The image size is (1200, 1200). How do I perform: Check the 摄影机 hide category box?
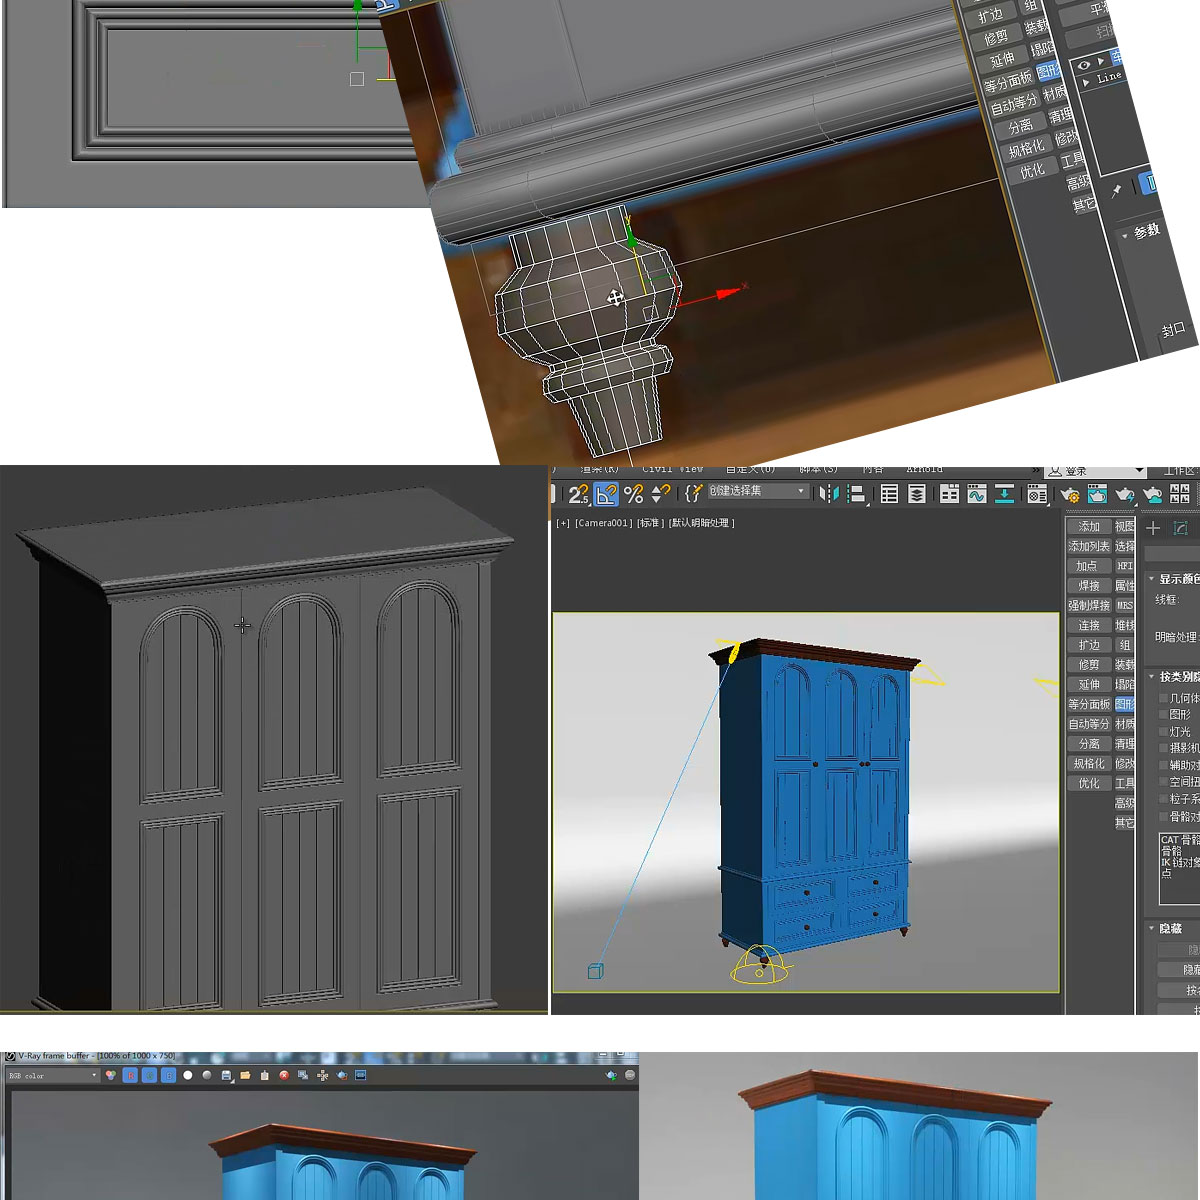click(x=1163, y=747)
